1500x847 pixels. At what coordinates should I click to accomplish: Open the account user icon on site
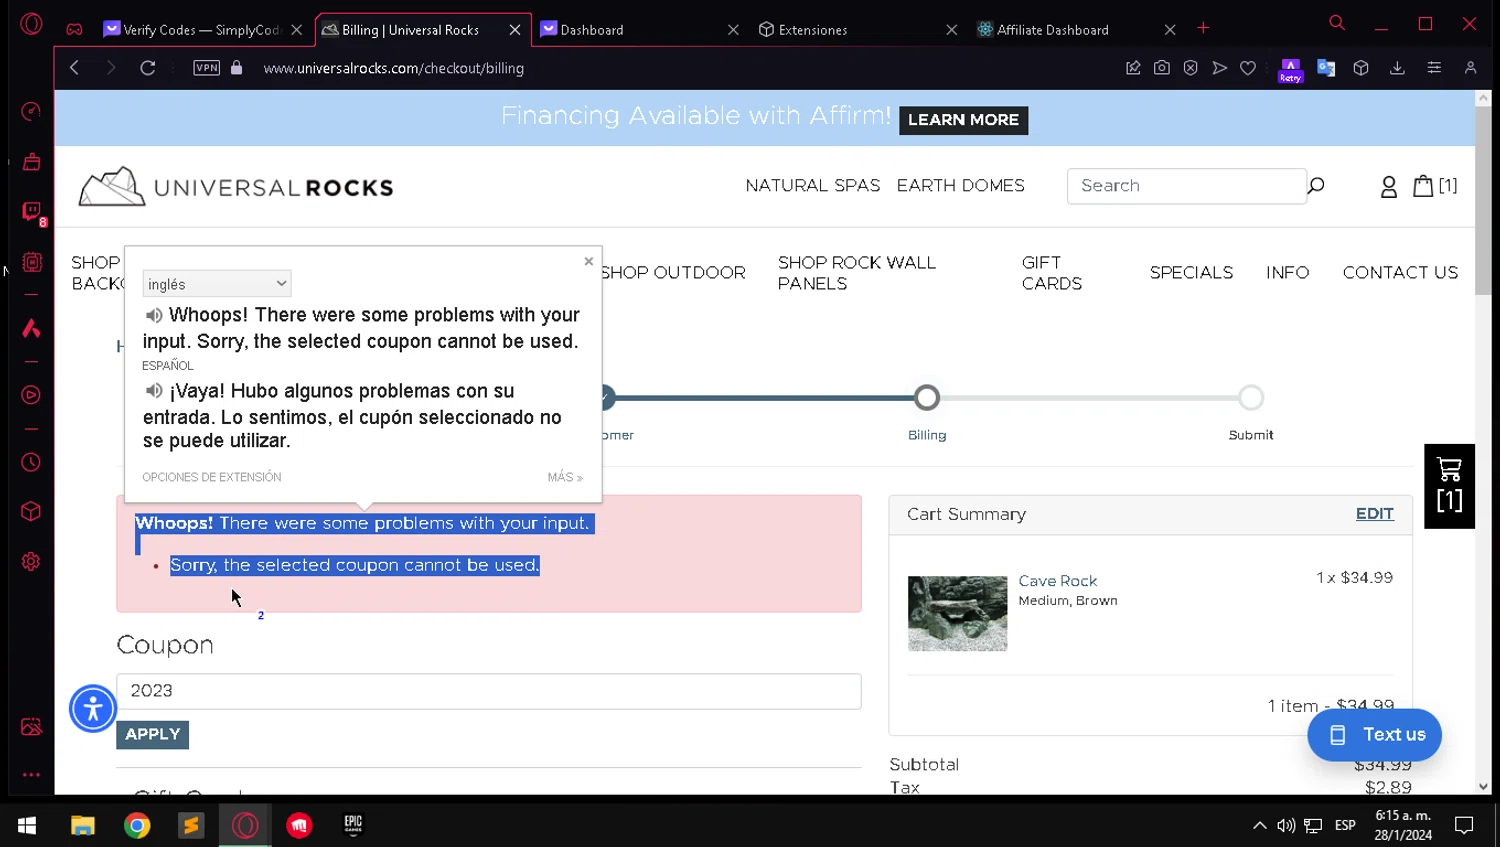(x=1389, y=187)
